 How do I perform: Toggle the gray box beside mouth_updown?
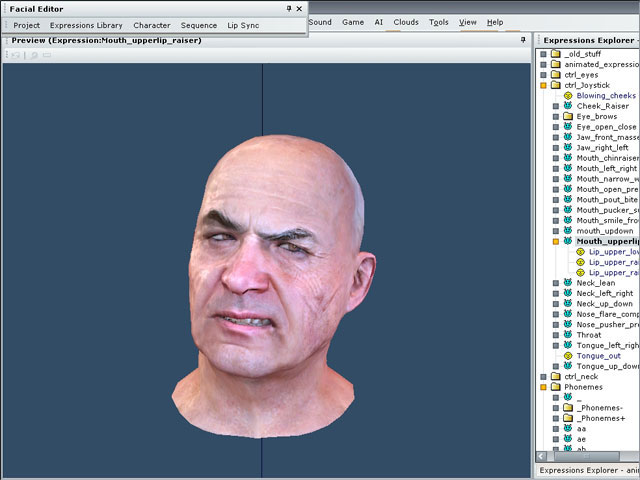click(556, 231)
